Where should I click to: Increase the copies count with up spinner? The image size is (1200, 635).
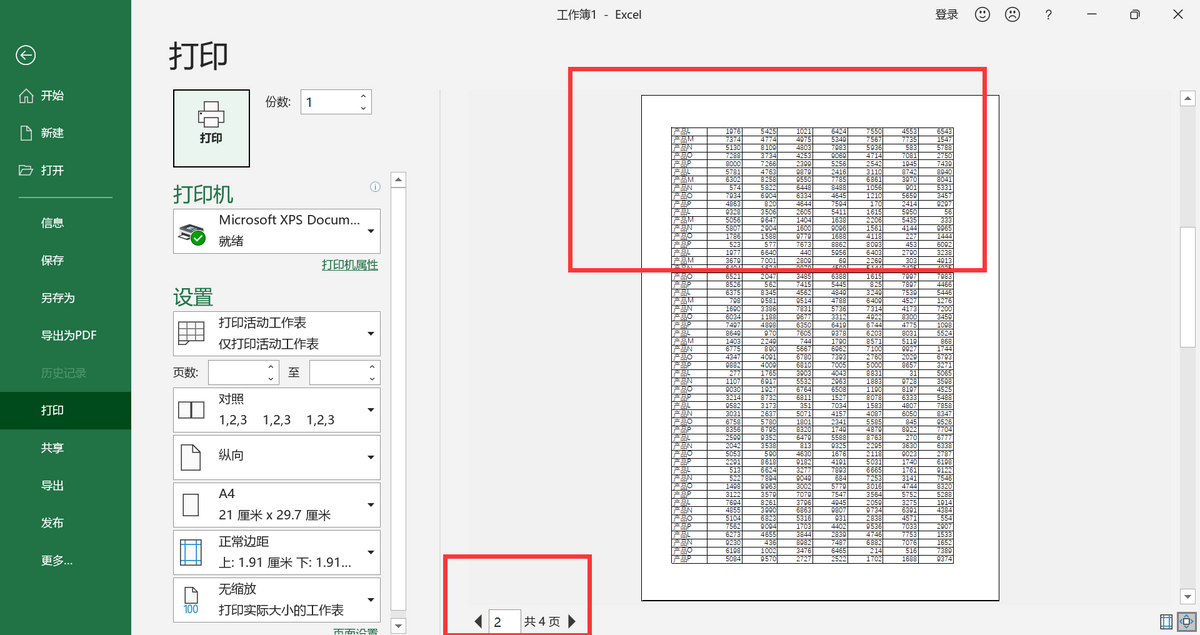tap(363, 96)
